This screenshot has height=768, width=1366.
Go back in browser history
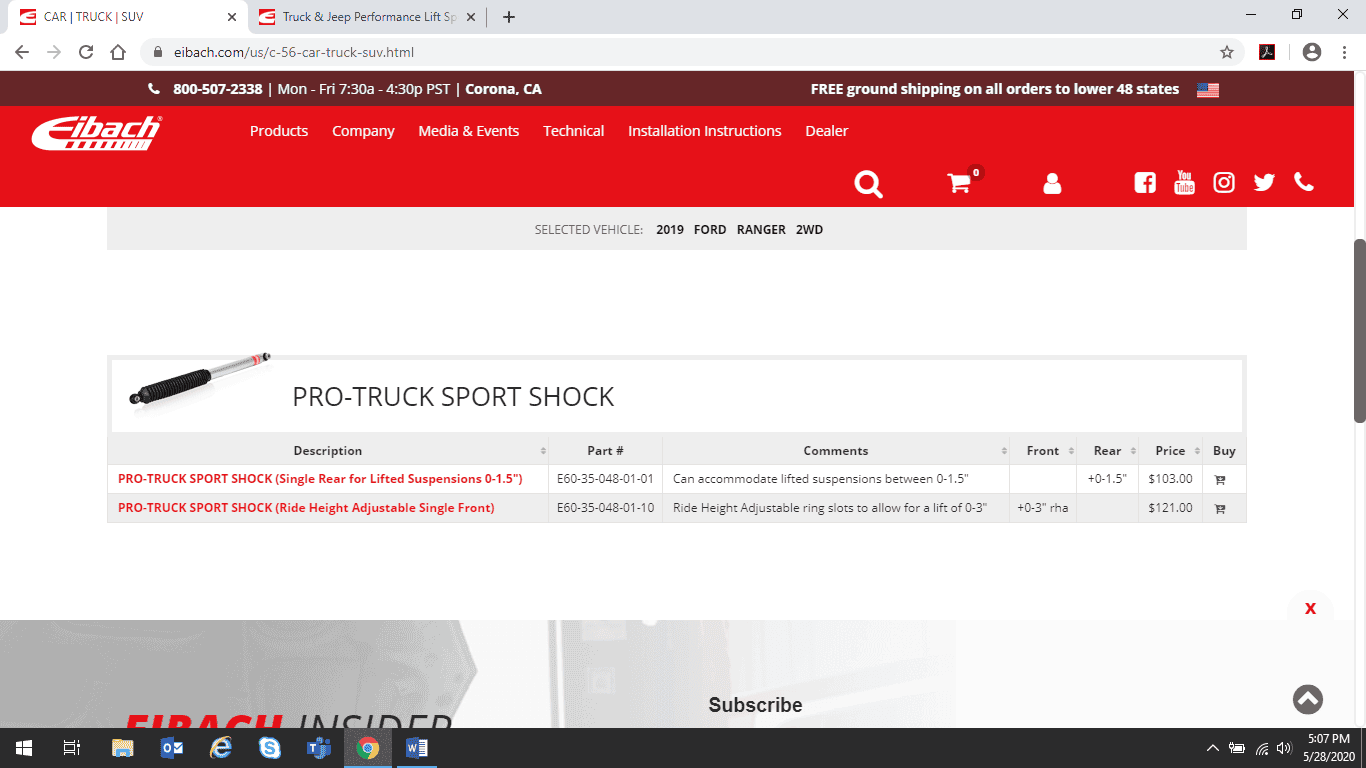22,52
